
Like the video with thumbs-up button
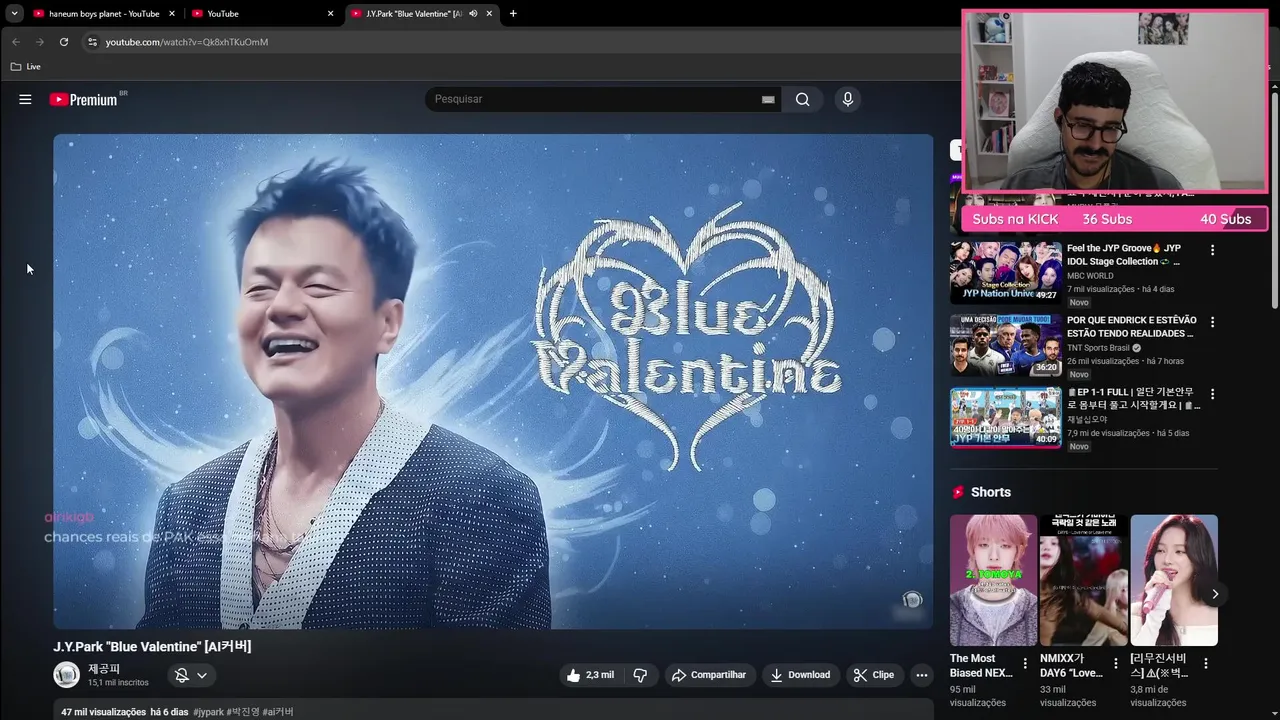click(589, 675)
